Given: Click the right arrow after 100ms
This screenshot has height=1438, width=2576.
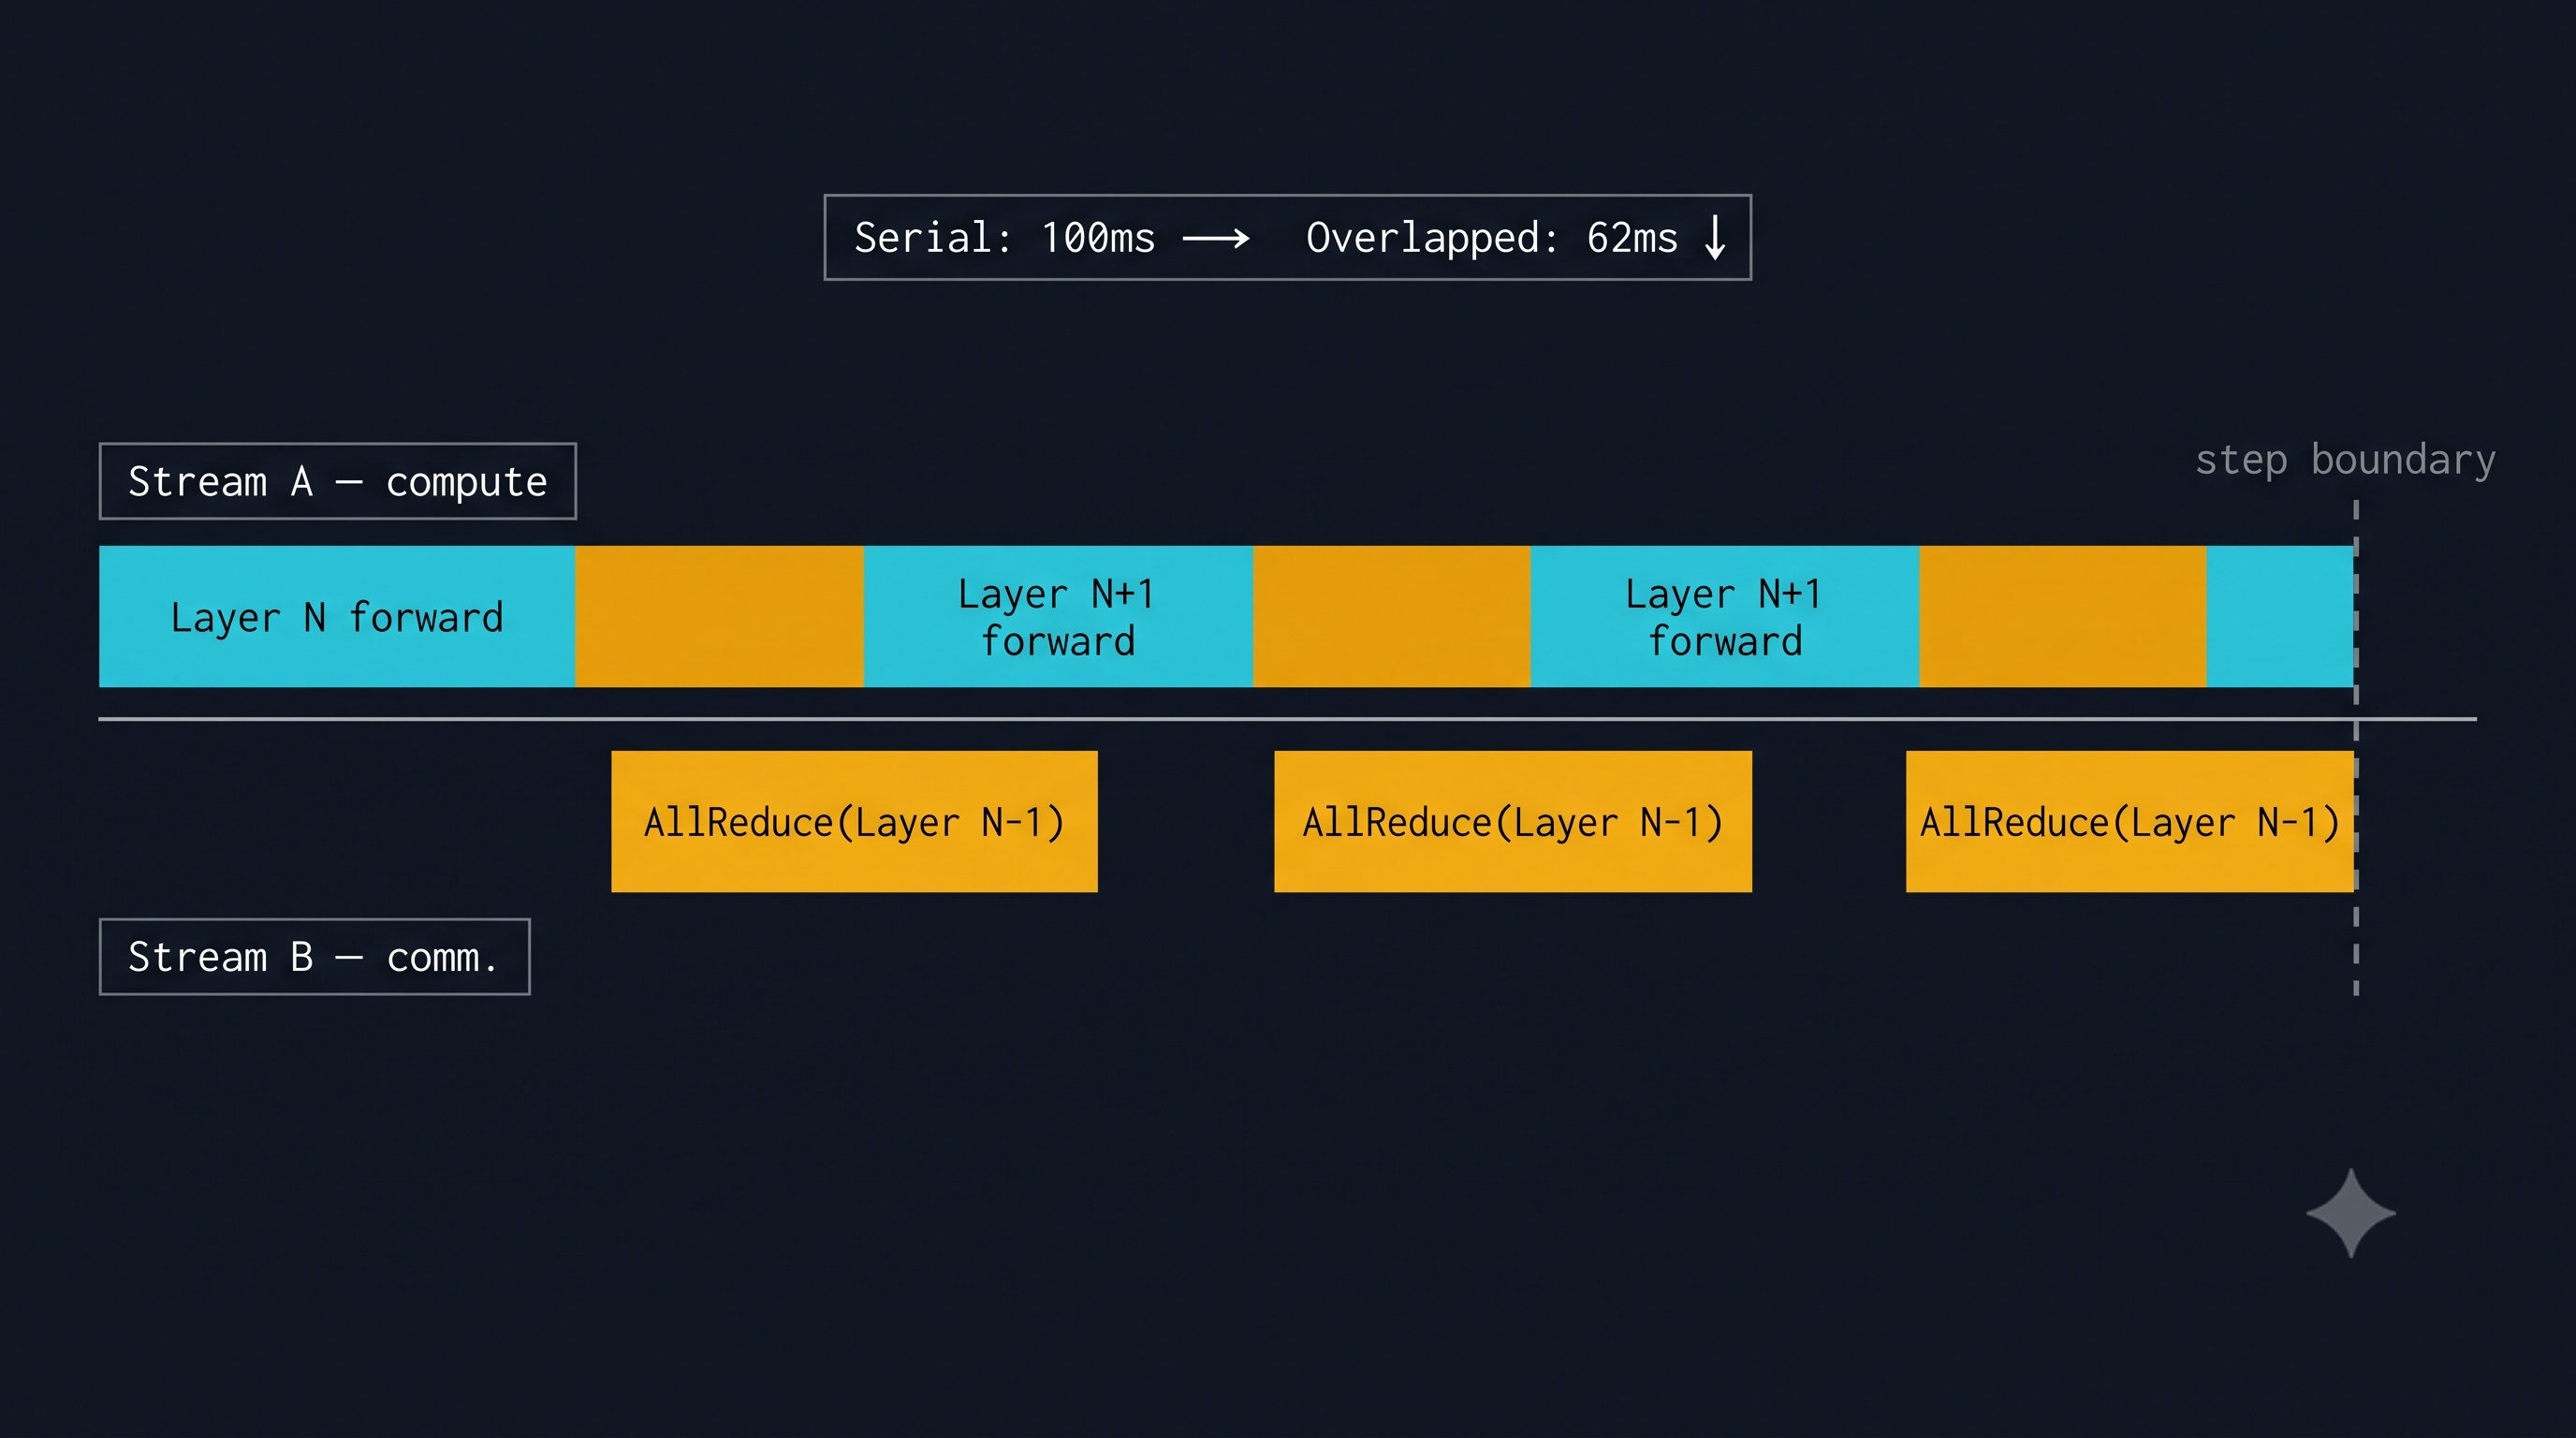Looking at the screenshot, I should pyautogui.click(x=1216, y=238).
